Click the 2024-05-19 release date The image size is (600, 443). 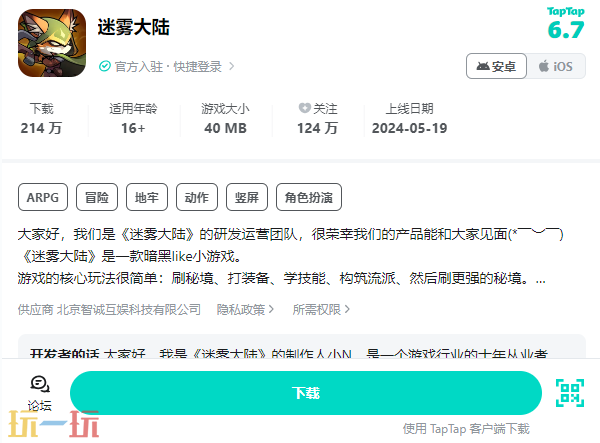click(409, 128)
